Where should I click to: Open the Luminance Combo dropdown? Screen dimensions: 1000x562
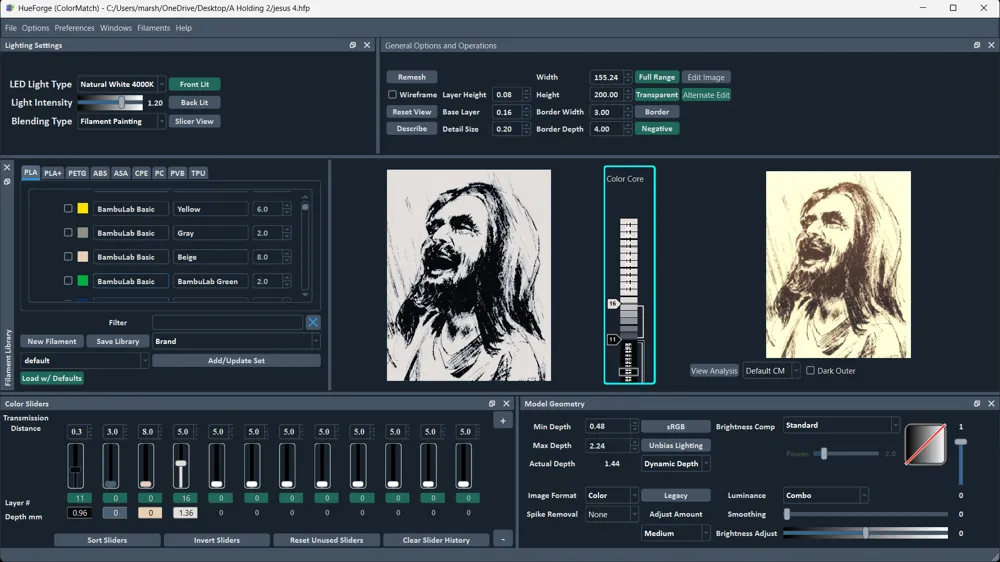[825, 495]
